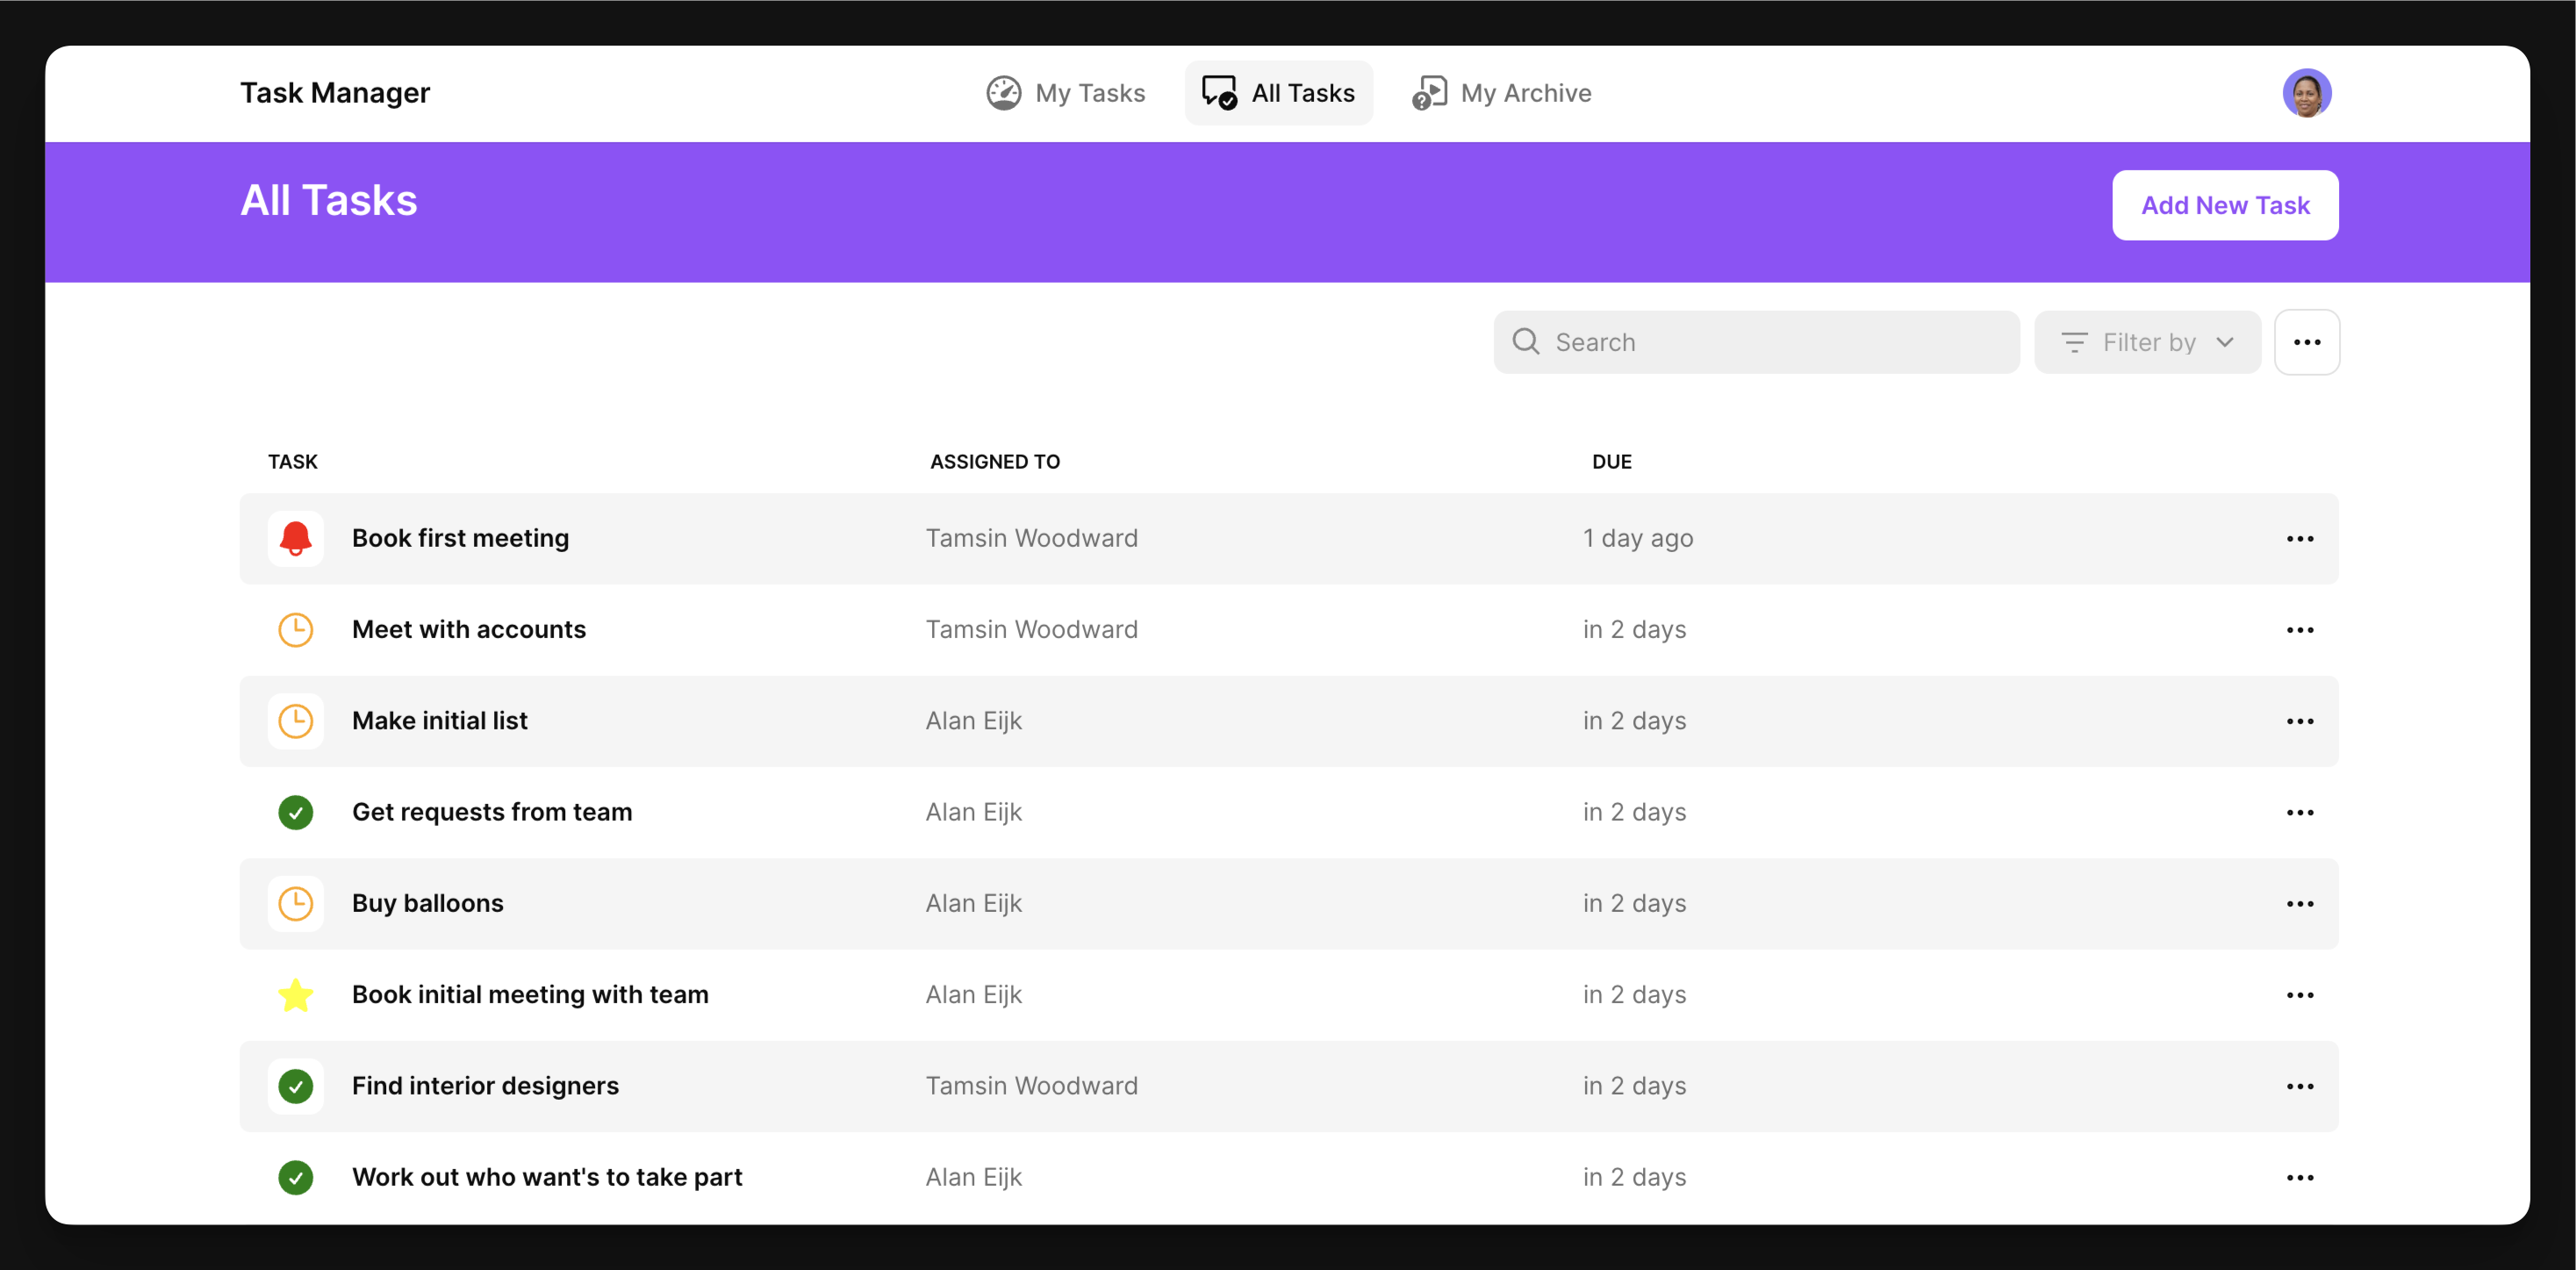The width and height of the screenshot is (2576, 1270).
Task: Click the TASK column header
Action: (x=292, y=462)
